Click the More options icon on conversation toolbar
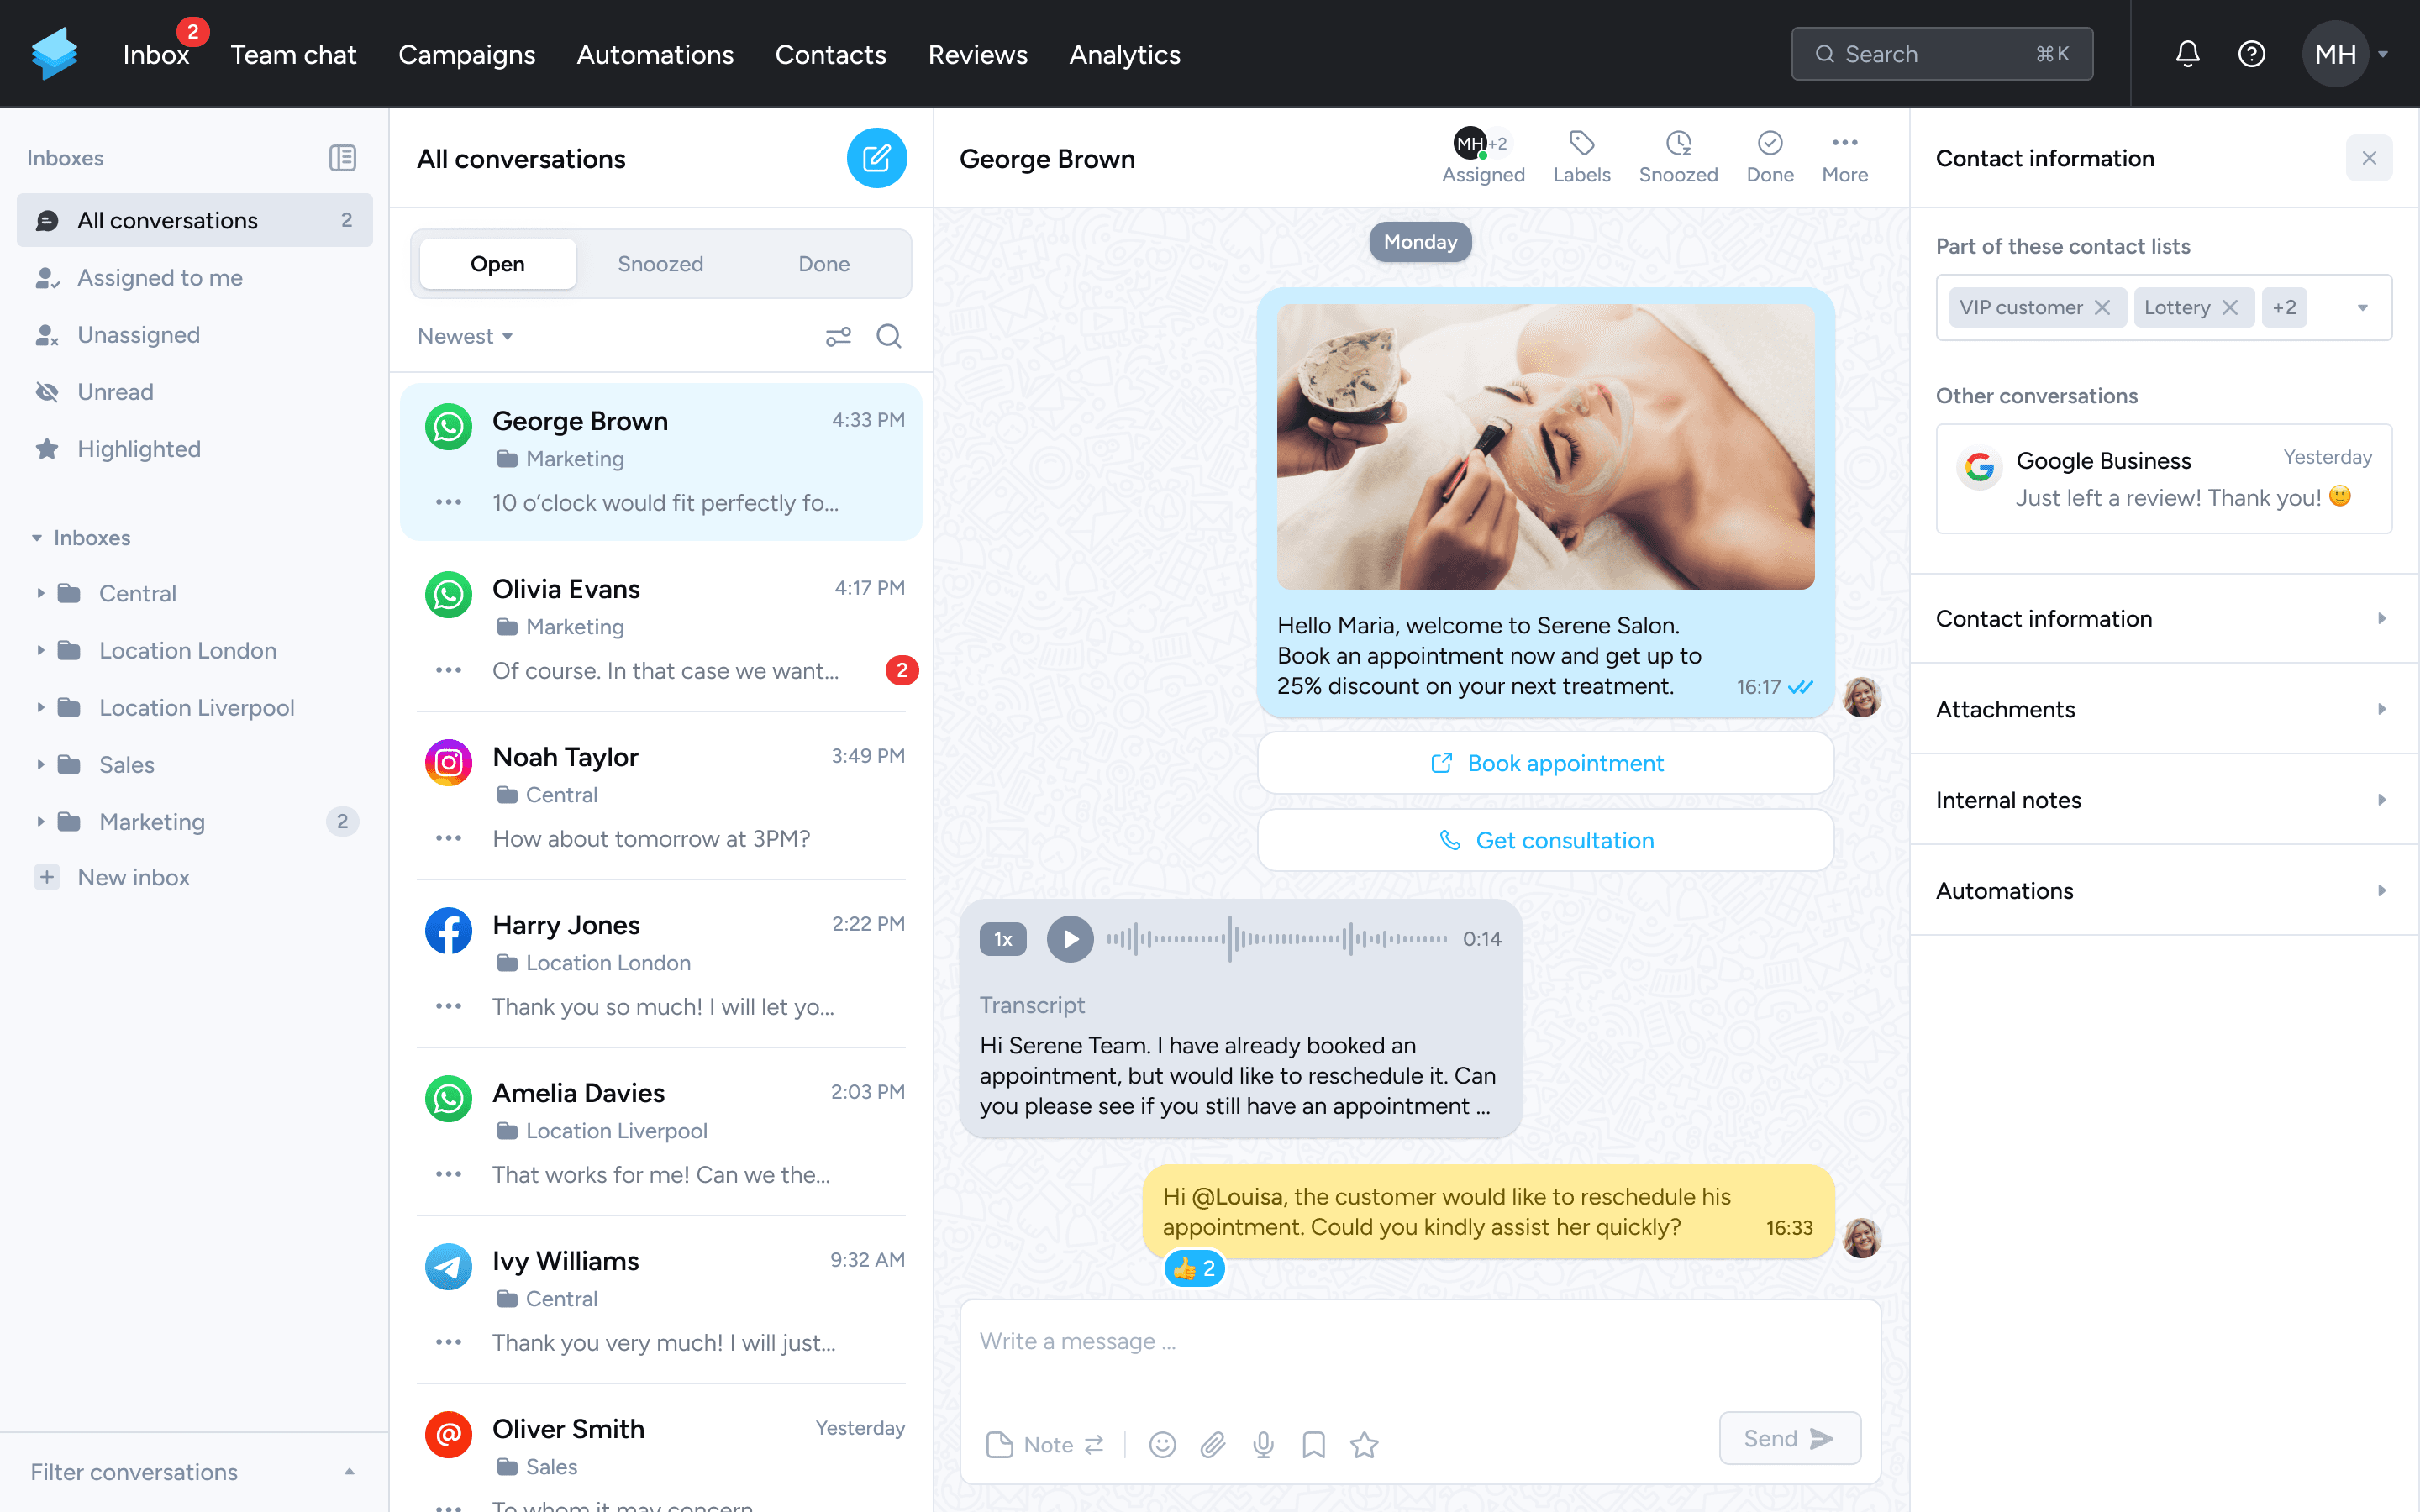 tap(1844, 143)
